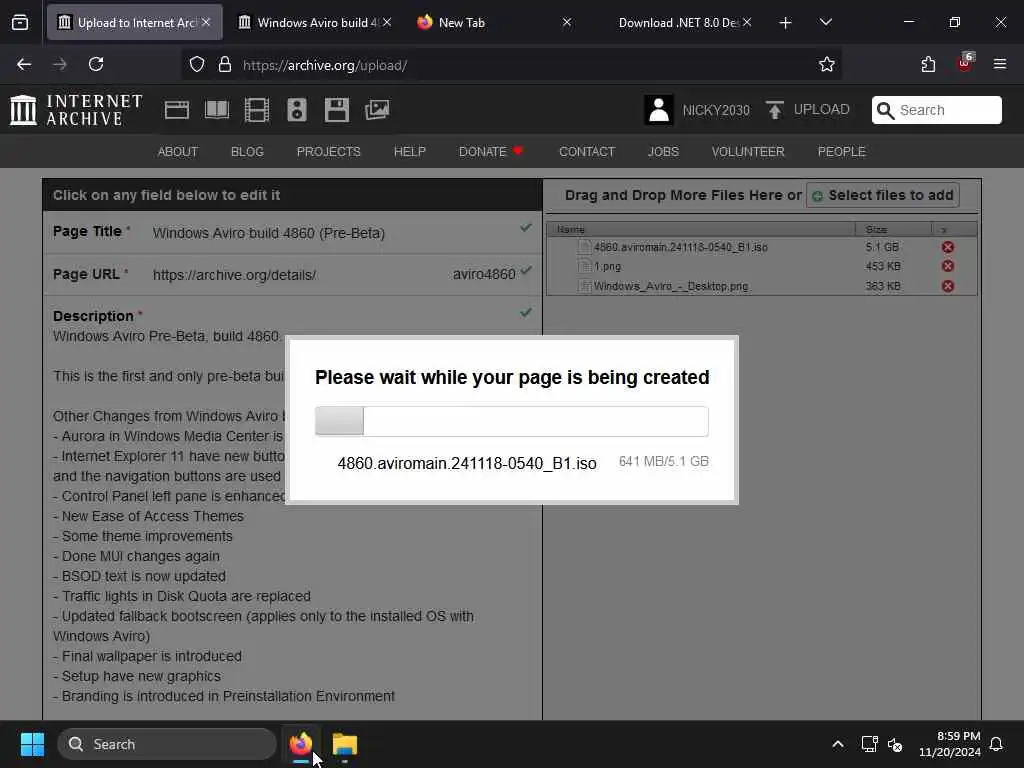Click the upload arrow icon
Screen dimensions: 1024x768
(775, 110)
